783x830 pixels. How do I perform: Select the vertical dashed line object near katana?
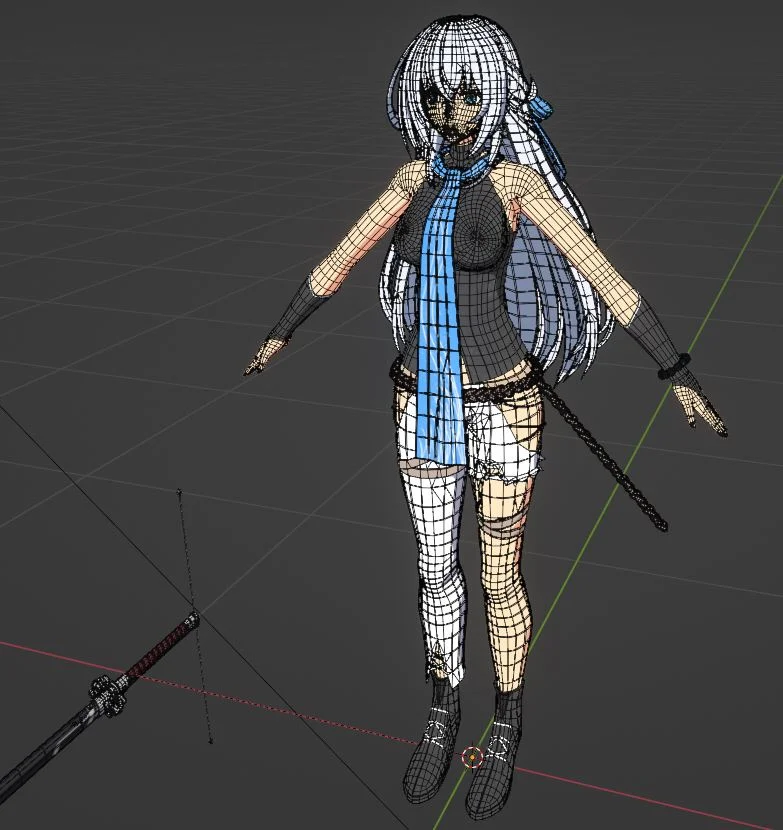(195, 617)
